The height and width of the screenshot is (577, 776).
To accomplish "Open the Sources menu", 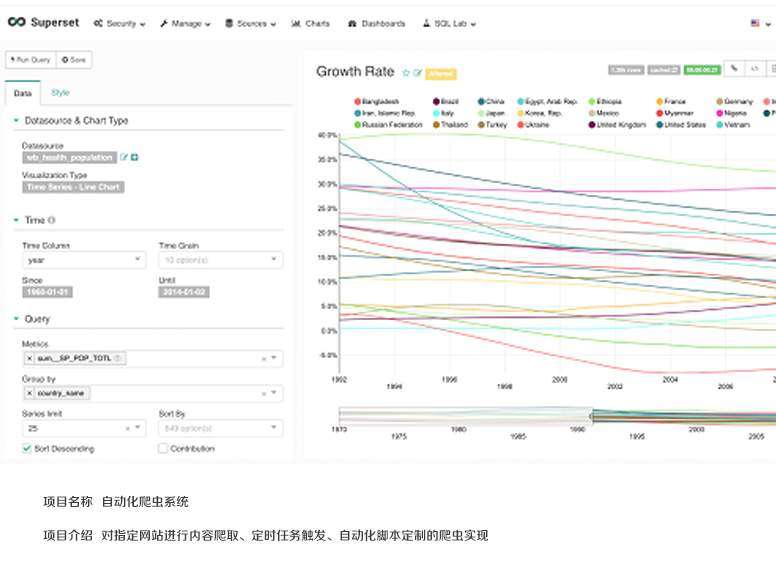I will click(250, 23).
